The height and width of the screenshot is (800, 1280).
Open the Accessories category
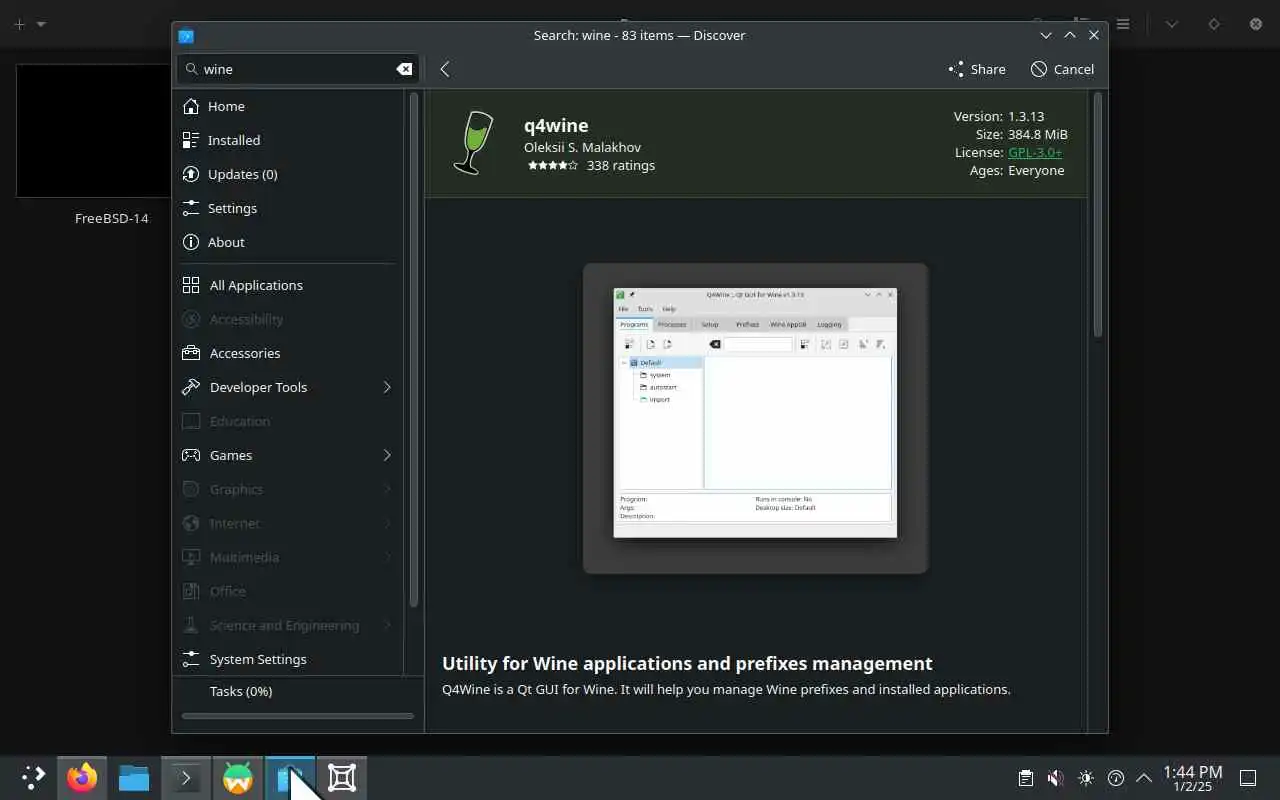point(290,353)
